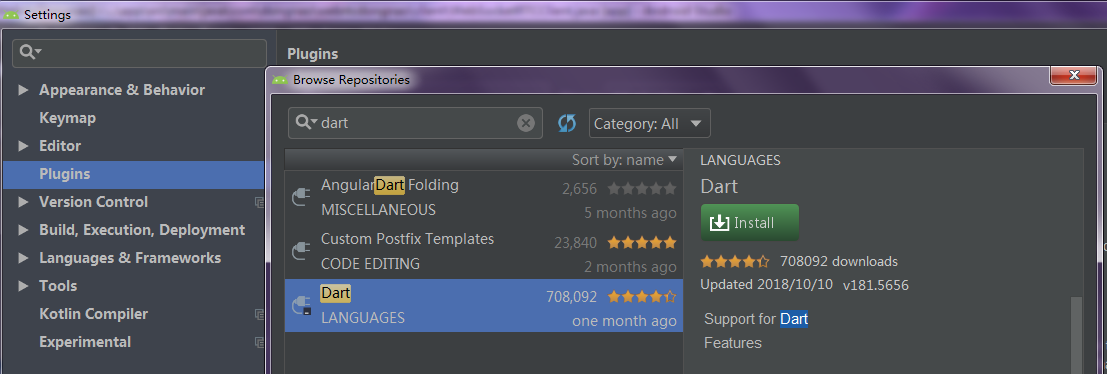
Task: Click the star rating beside 708092 downloads
Action: point(735,262)
